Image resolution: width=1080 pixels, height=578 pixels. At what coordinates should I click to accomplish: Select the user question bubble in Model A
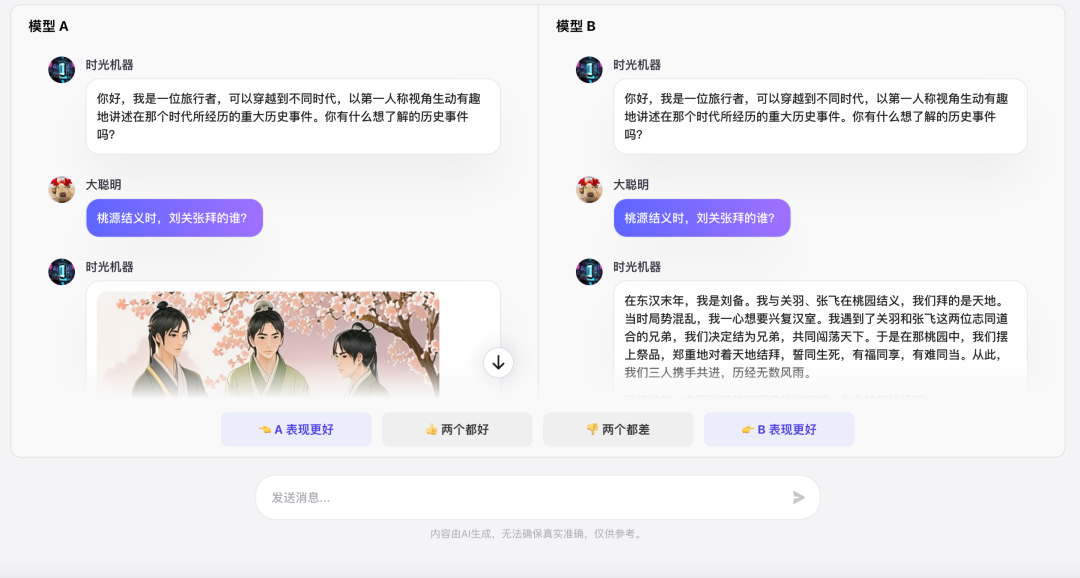(174, 218)
